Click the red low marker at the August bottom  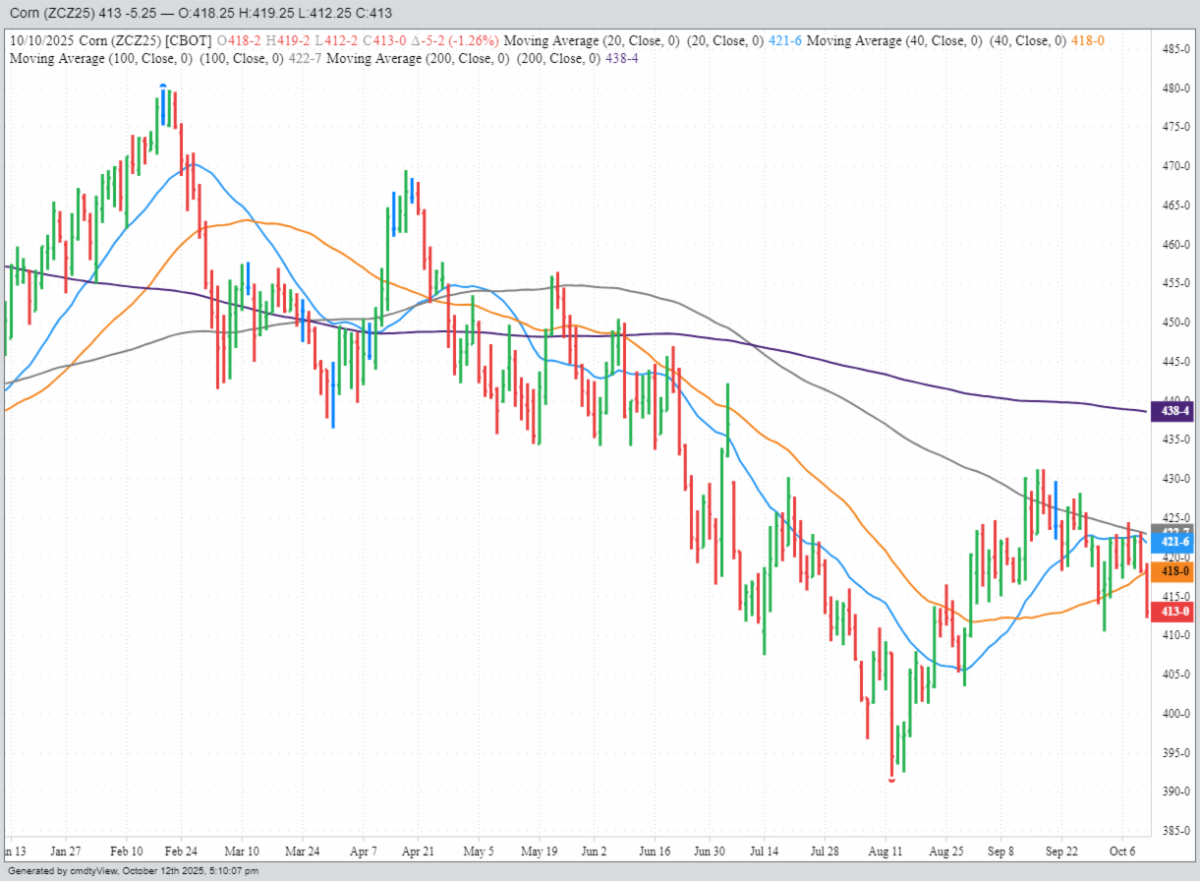coord(891,780)
